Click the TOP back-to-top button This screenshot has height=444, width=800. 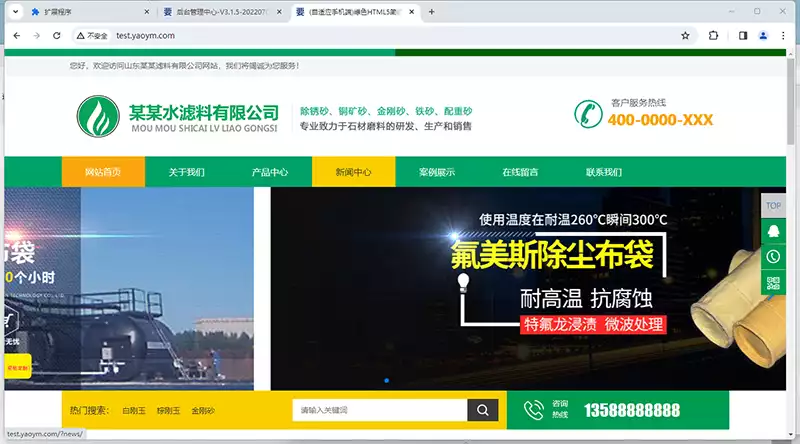(773, 206)
